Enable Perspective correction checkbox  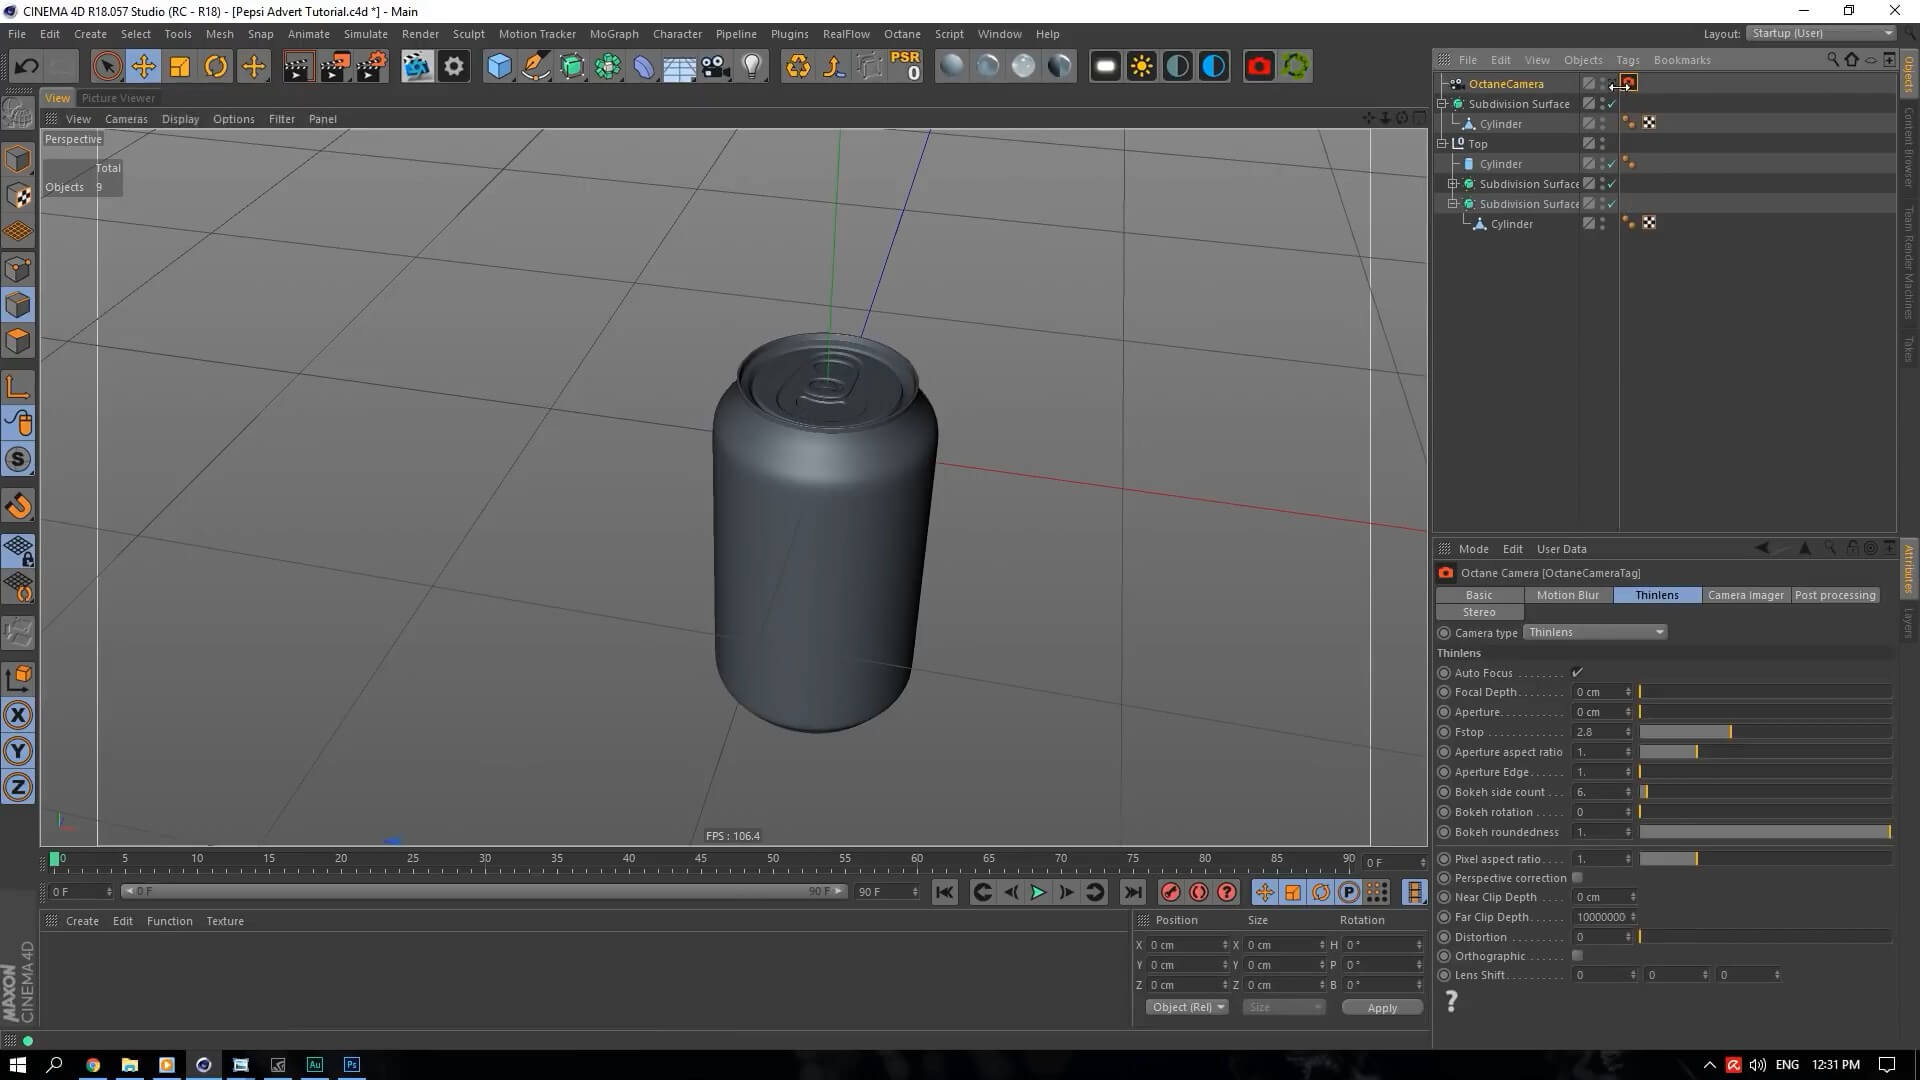1577,878
